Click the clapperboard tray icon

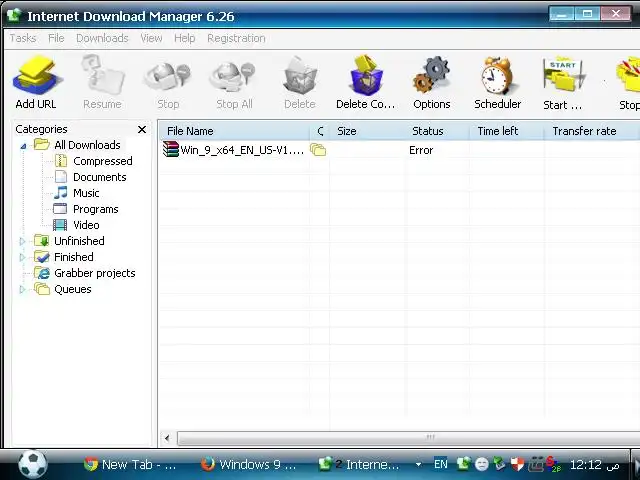[x=536, y=464]
